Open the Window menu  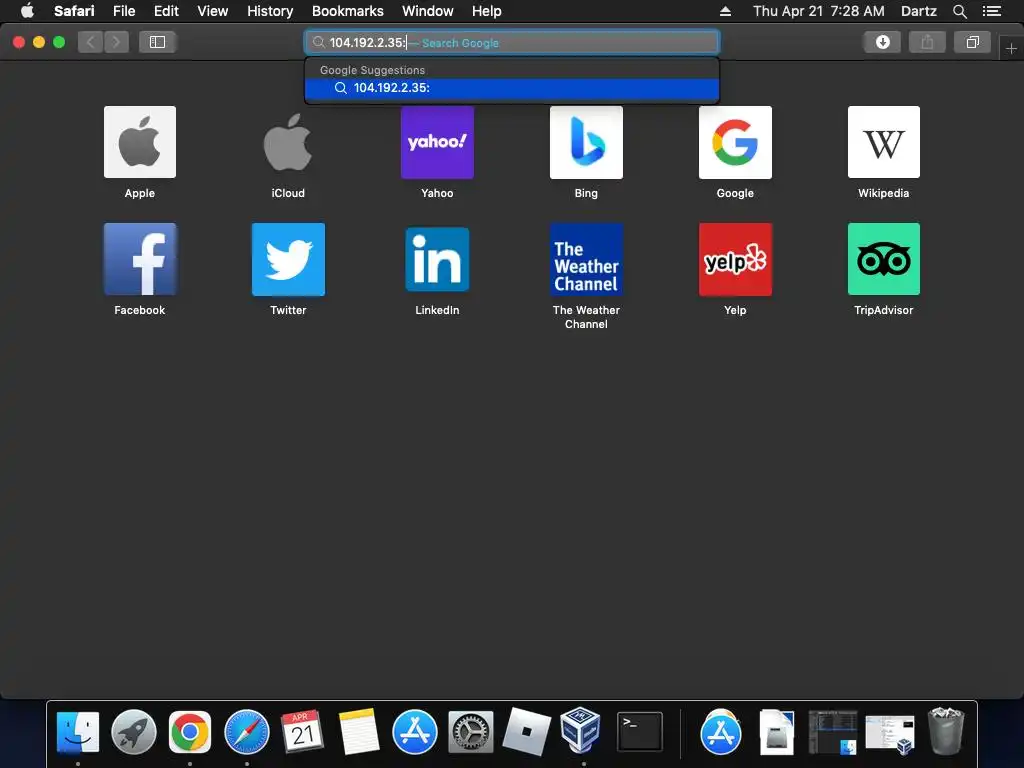[x=428, y=11]
